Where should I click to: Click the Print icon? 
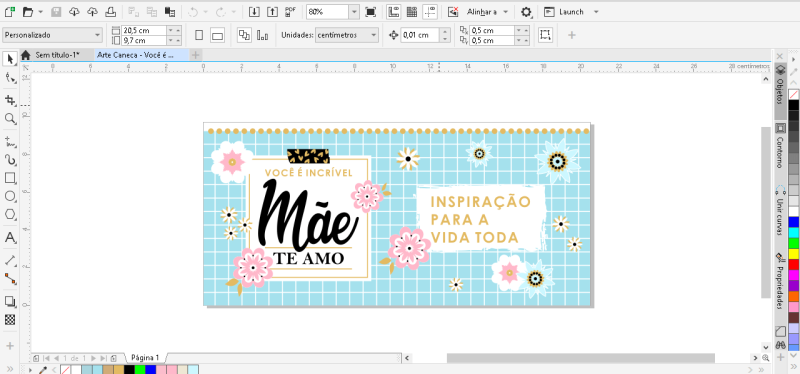coord(110,11)
